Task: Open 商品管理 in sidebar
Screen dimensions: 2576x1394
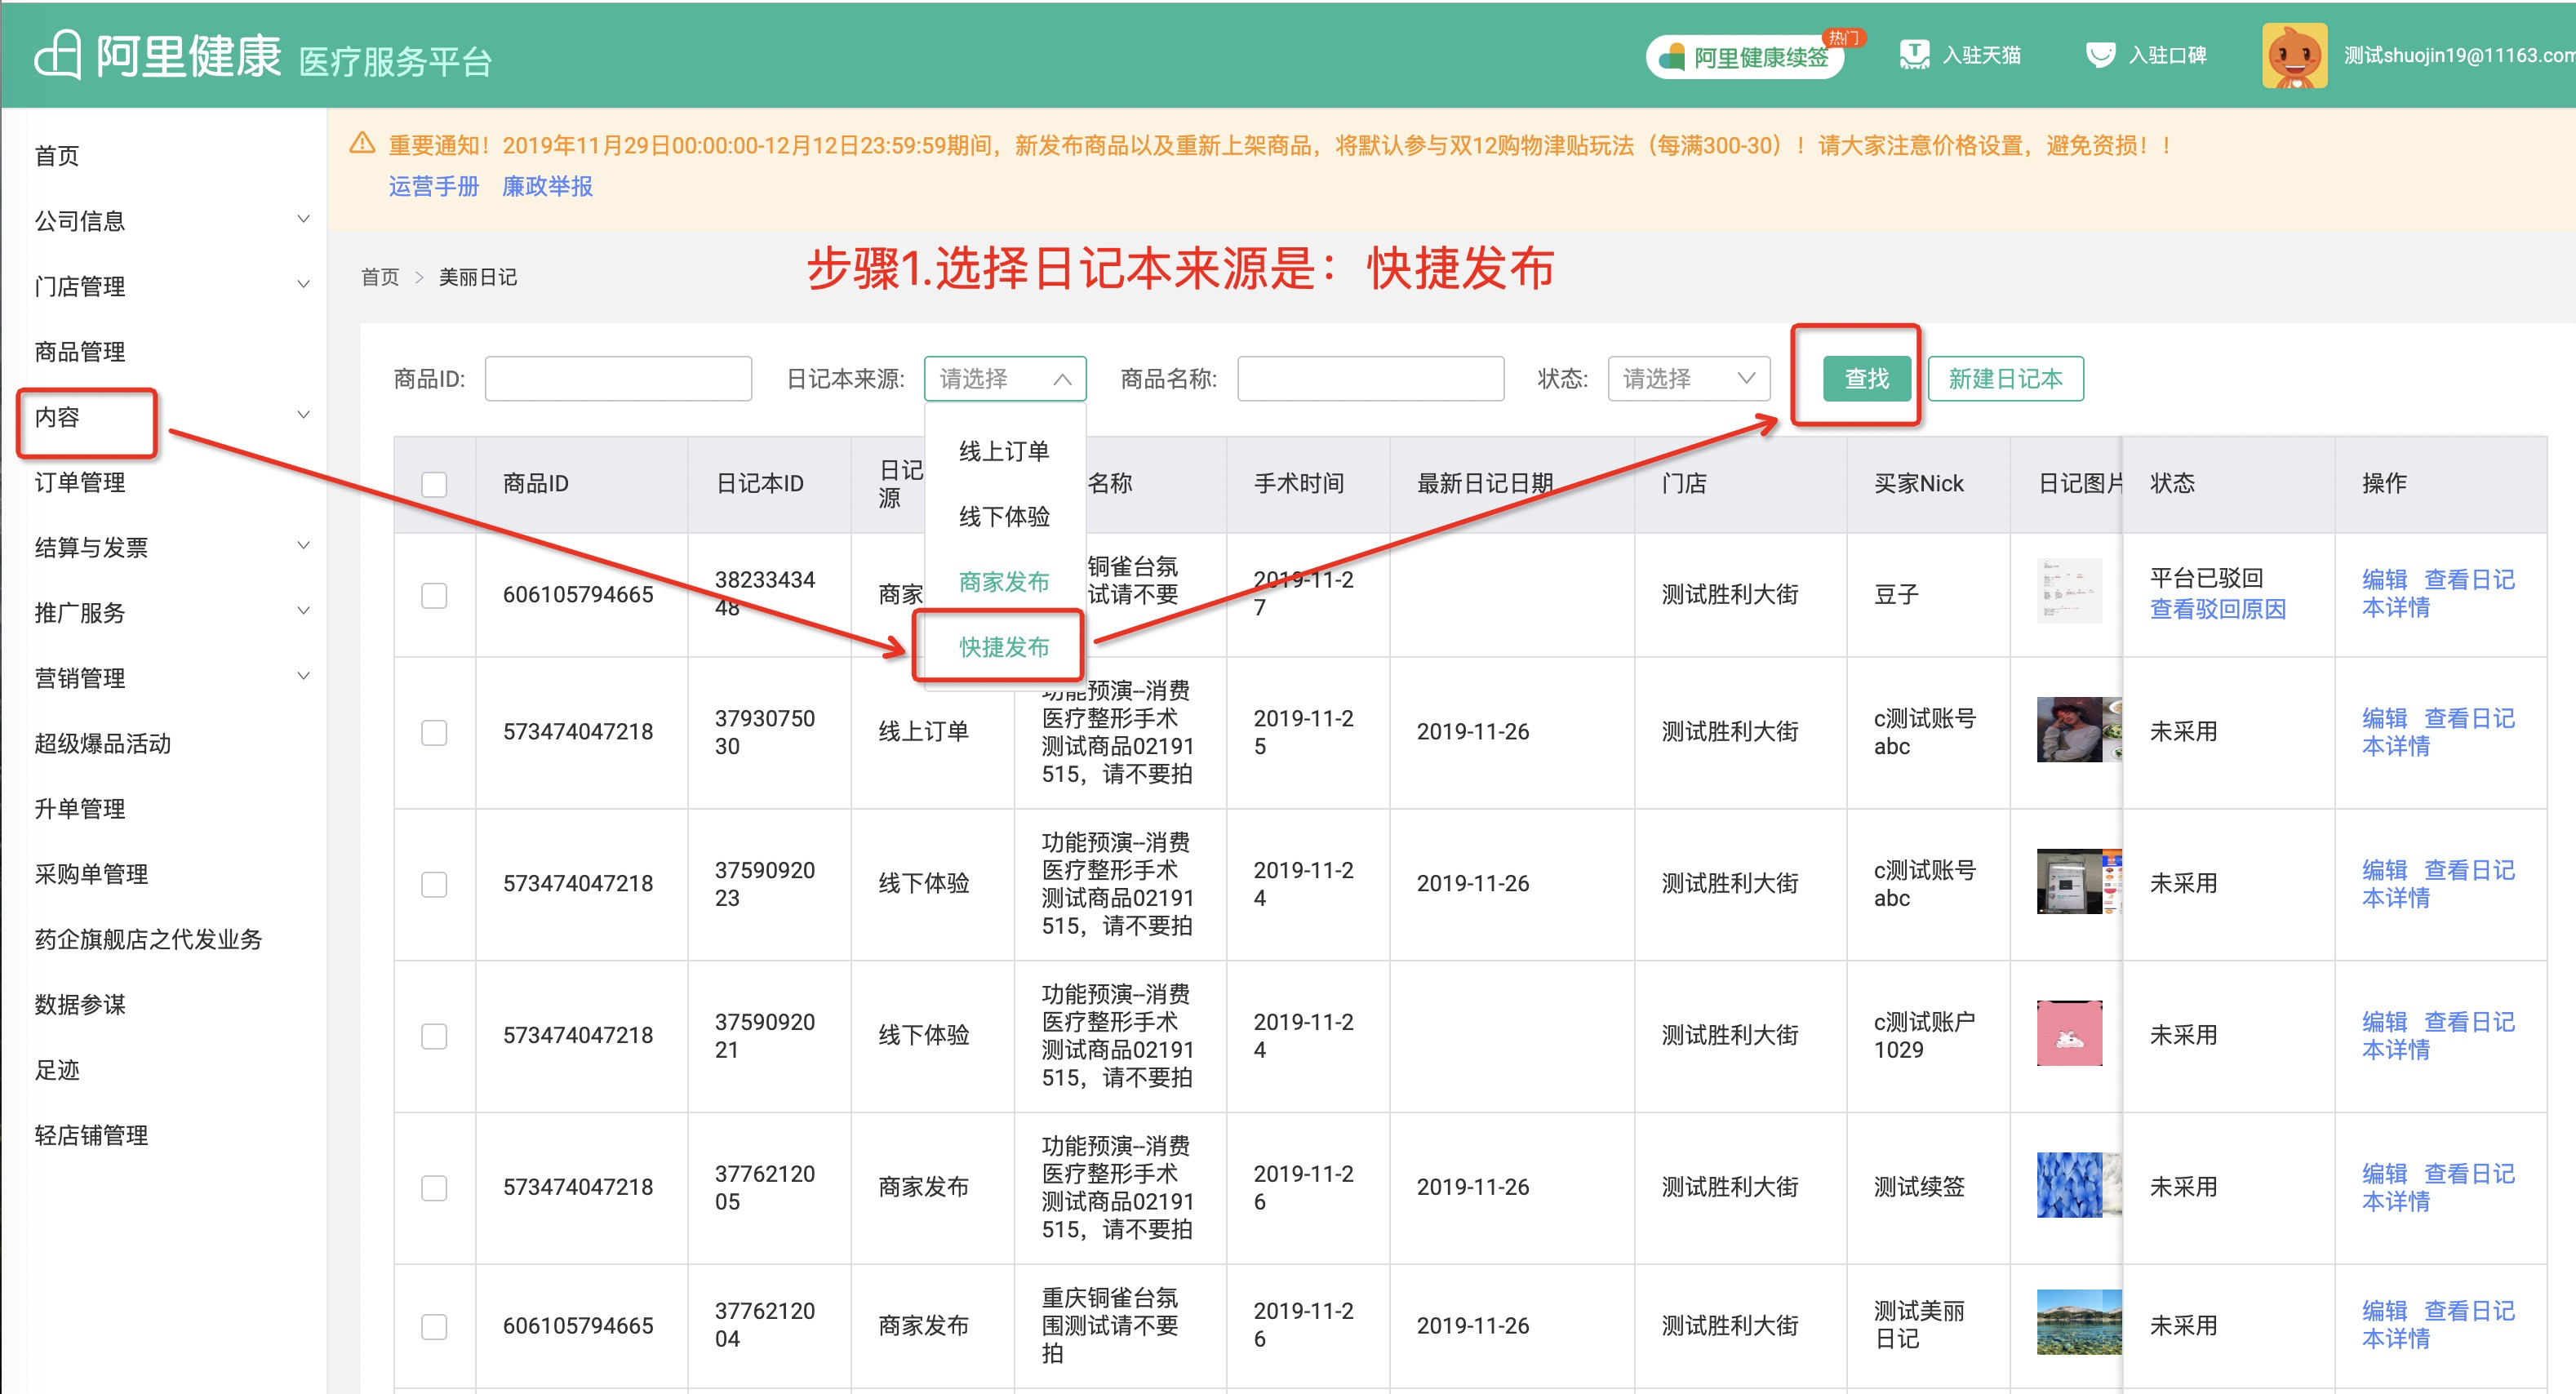Action: pyautogui.click(x=80, y=352)
